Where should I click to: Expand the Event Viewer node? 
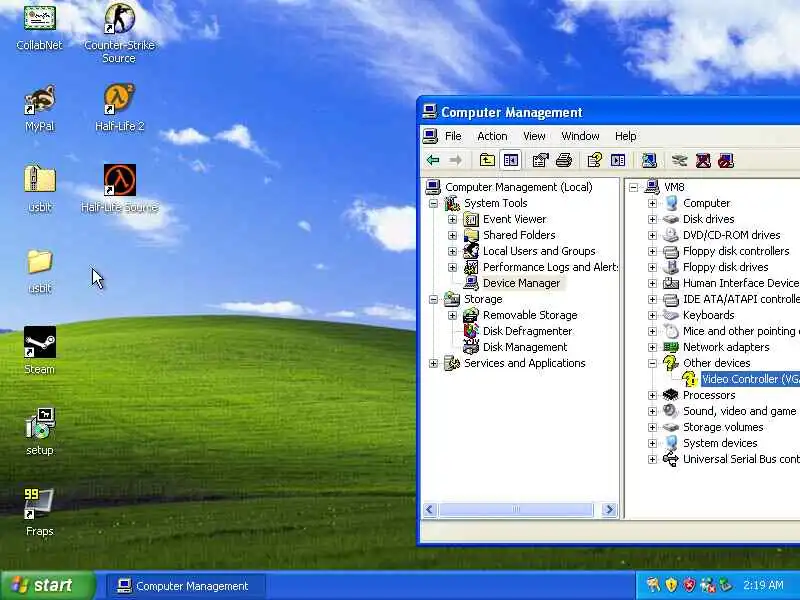pyautogui.click(x=453, y=219)
